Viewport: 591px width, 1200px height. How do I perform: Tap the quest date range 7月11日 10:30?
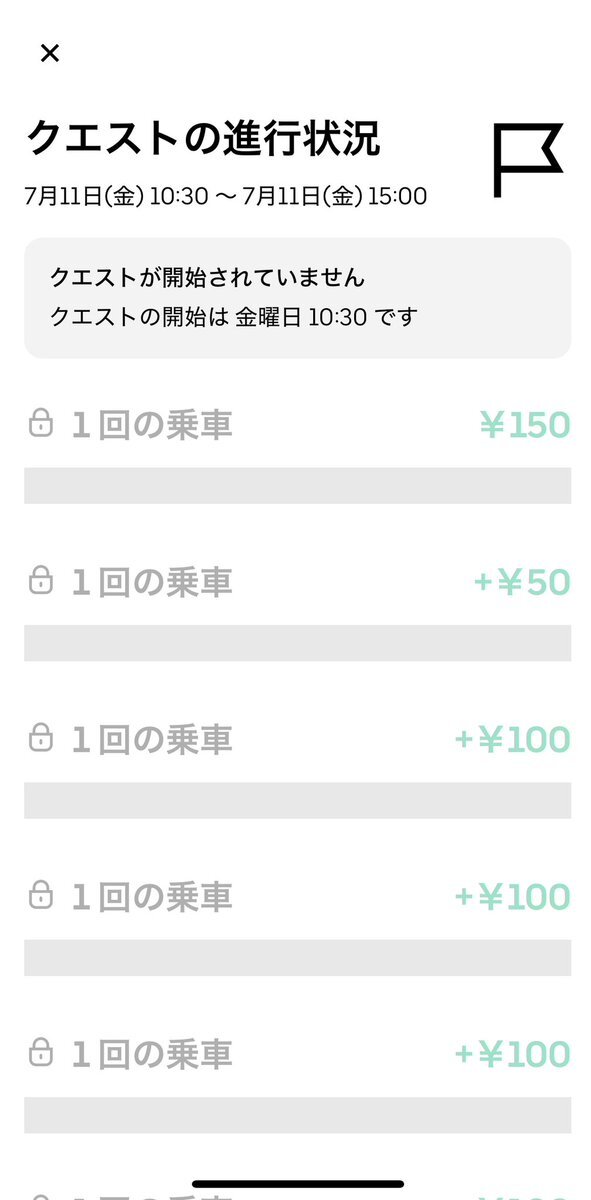(x=226, y=196)
